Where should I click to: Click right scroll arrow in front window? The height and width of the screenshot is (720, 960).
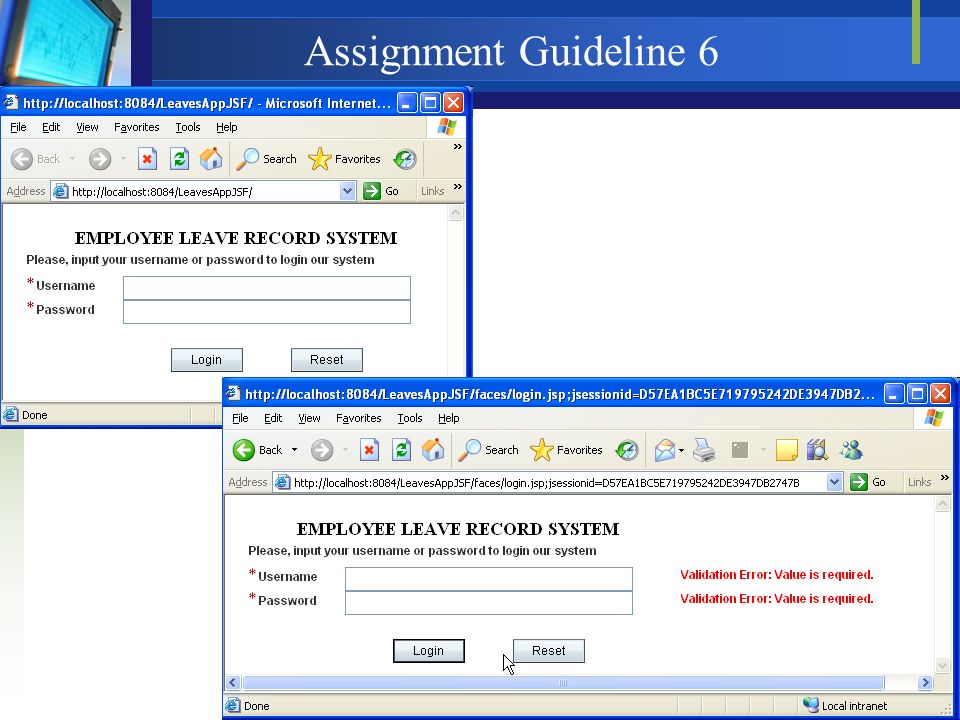coord(925,682)
